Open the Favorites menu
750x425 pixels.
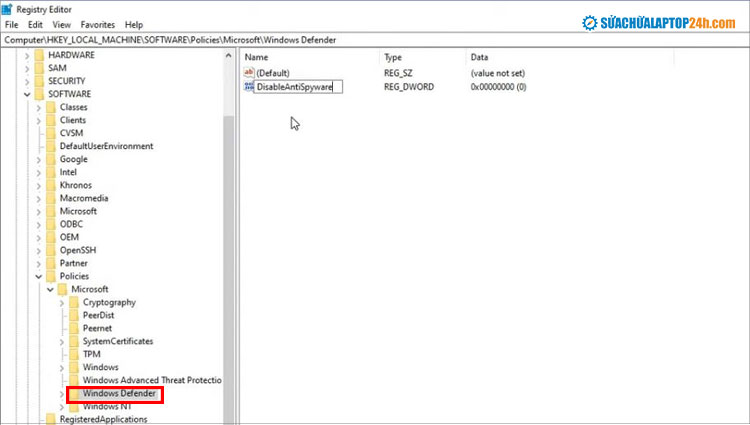99,24
